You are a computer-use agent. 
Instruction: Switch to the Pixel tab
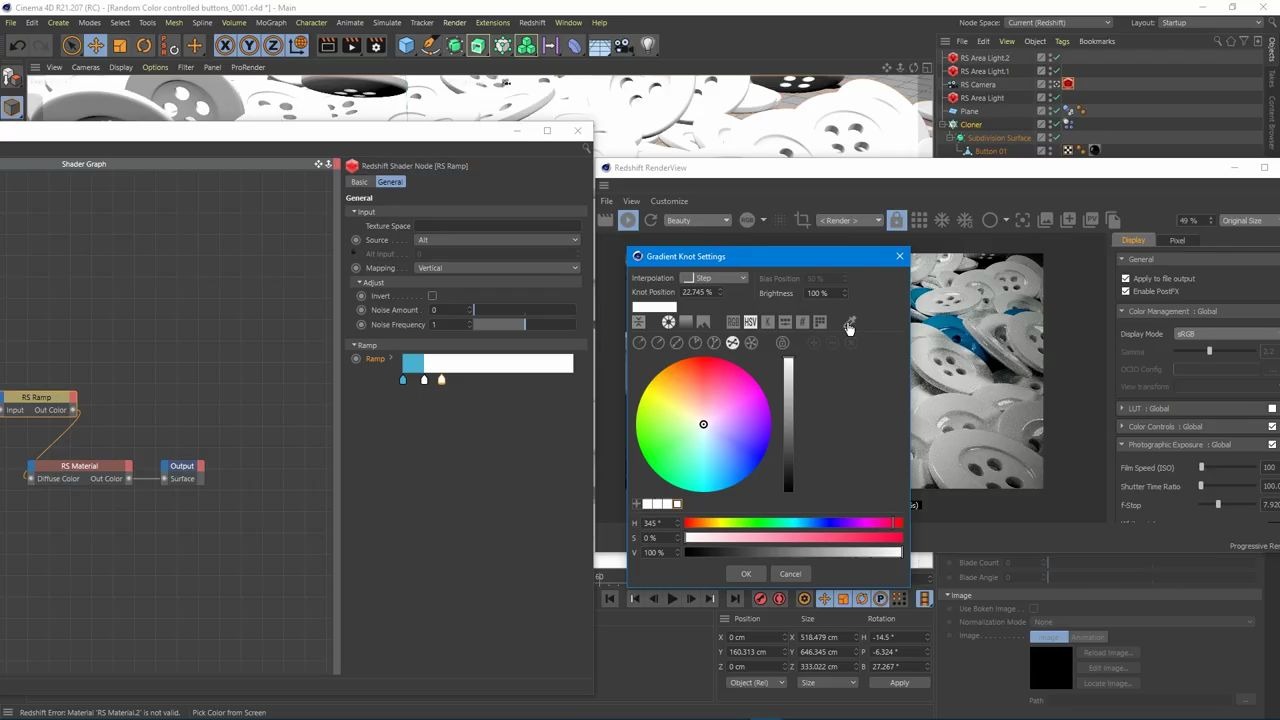coord(1177,240)
